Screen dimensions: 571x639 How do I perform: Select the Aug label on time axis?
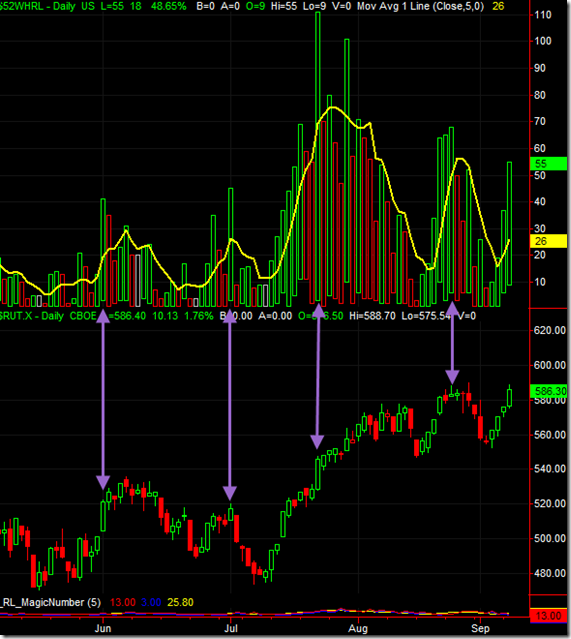(x=358, y=628)
